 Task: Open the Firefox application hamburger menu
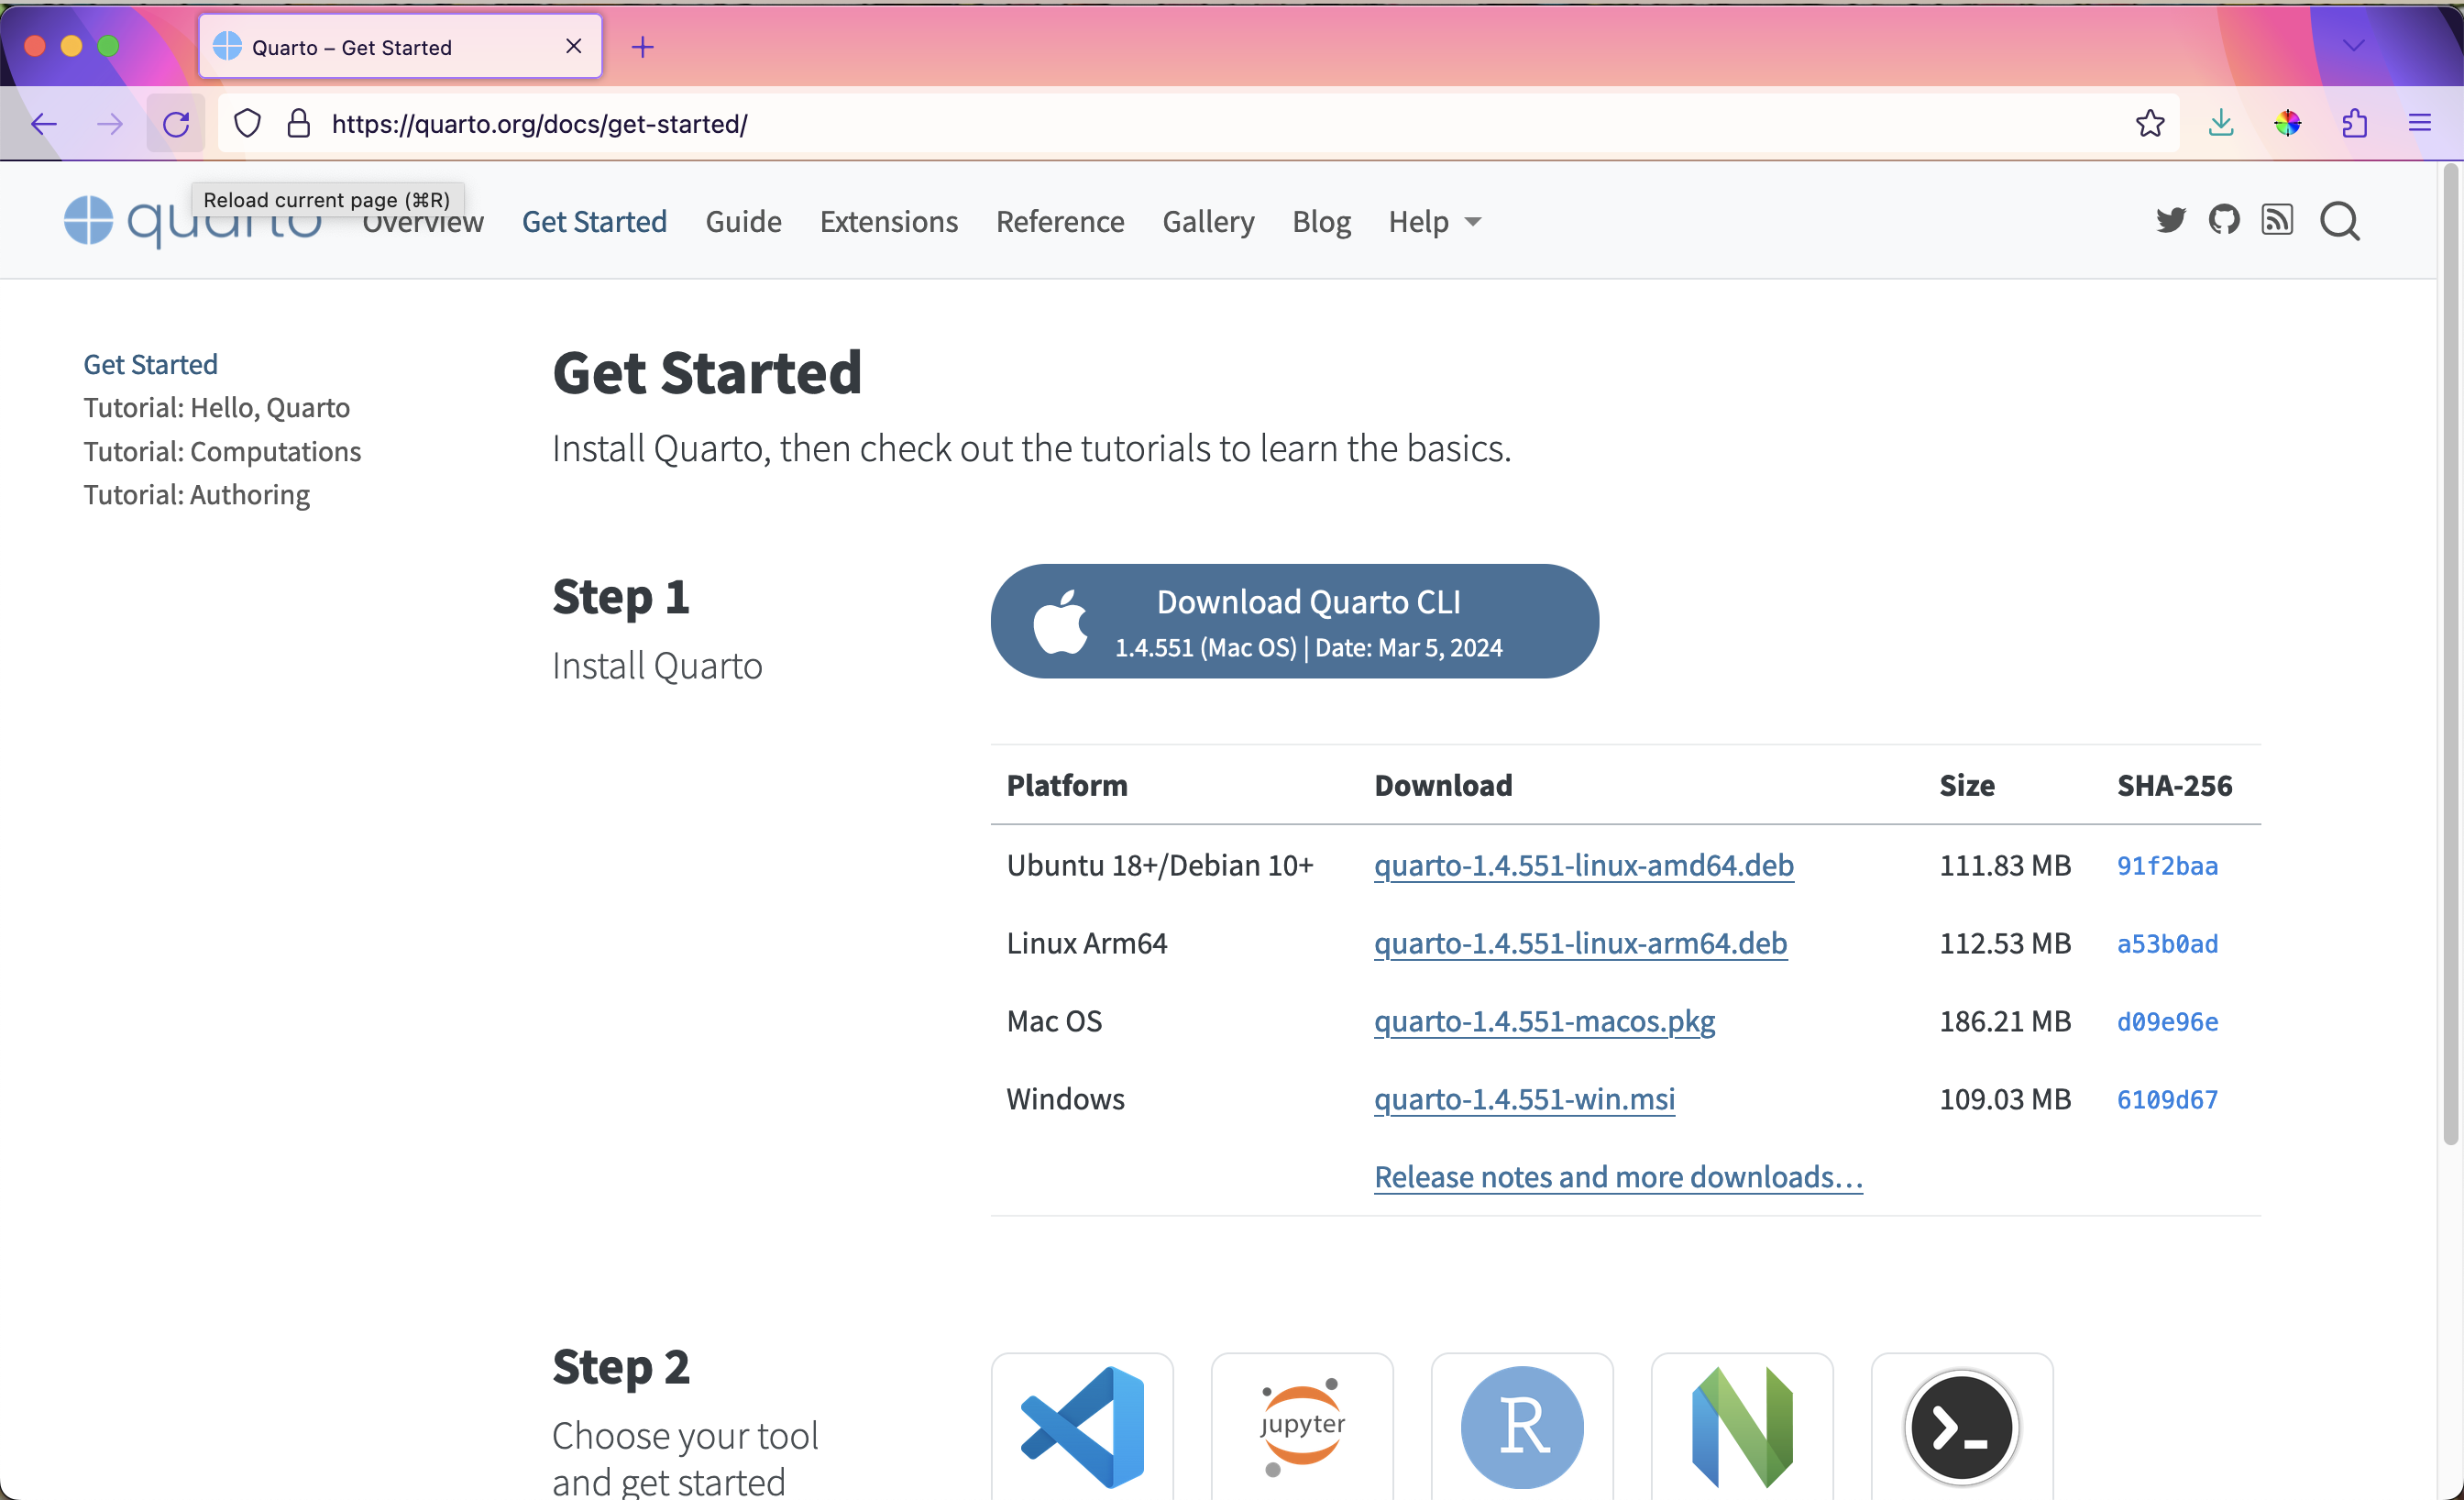[x=2419, y=123]
